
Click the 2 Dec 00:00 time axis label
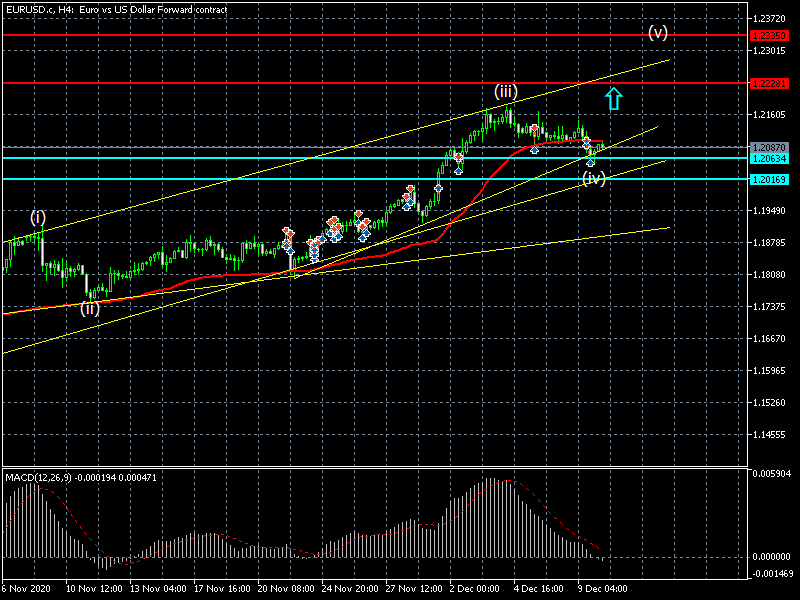click(474, 589)
